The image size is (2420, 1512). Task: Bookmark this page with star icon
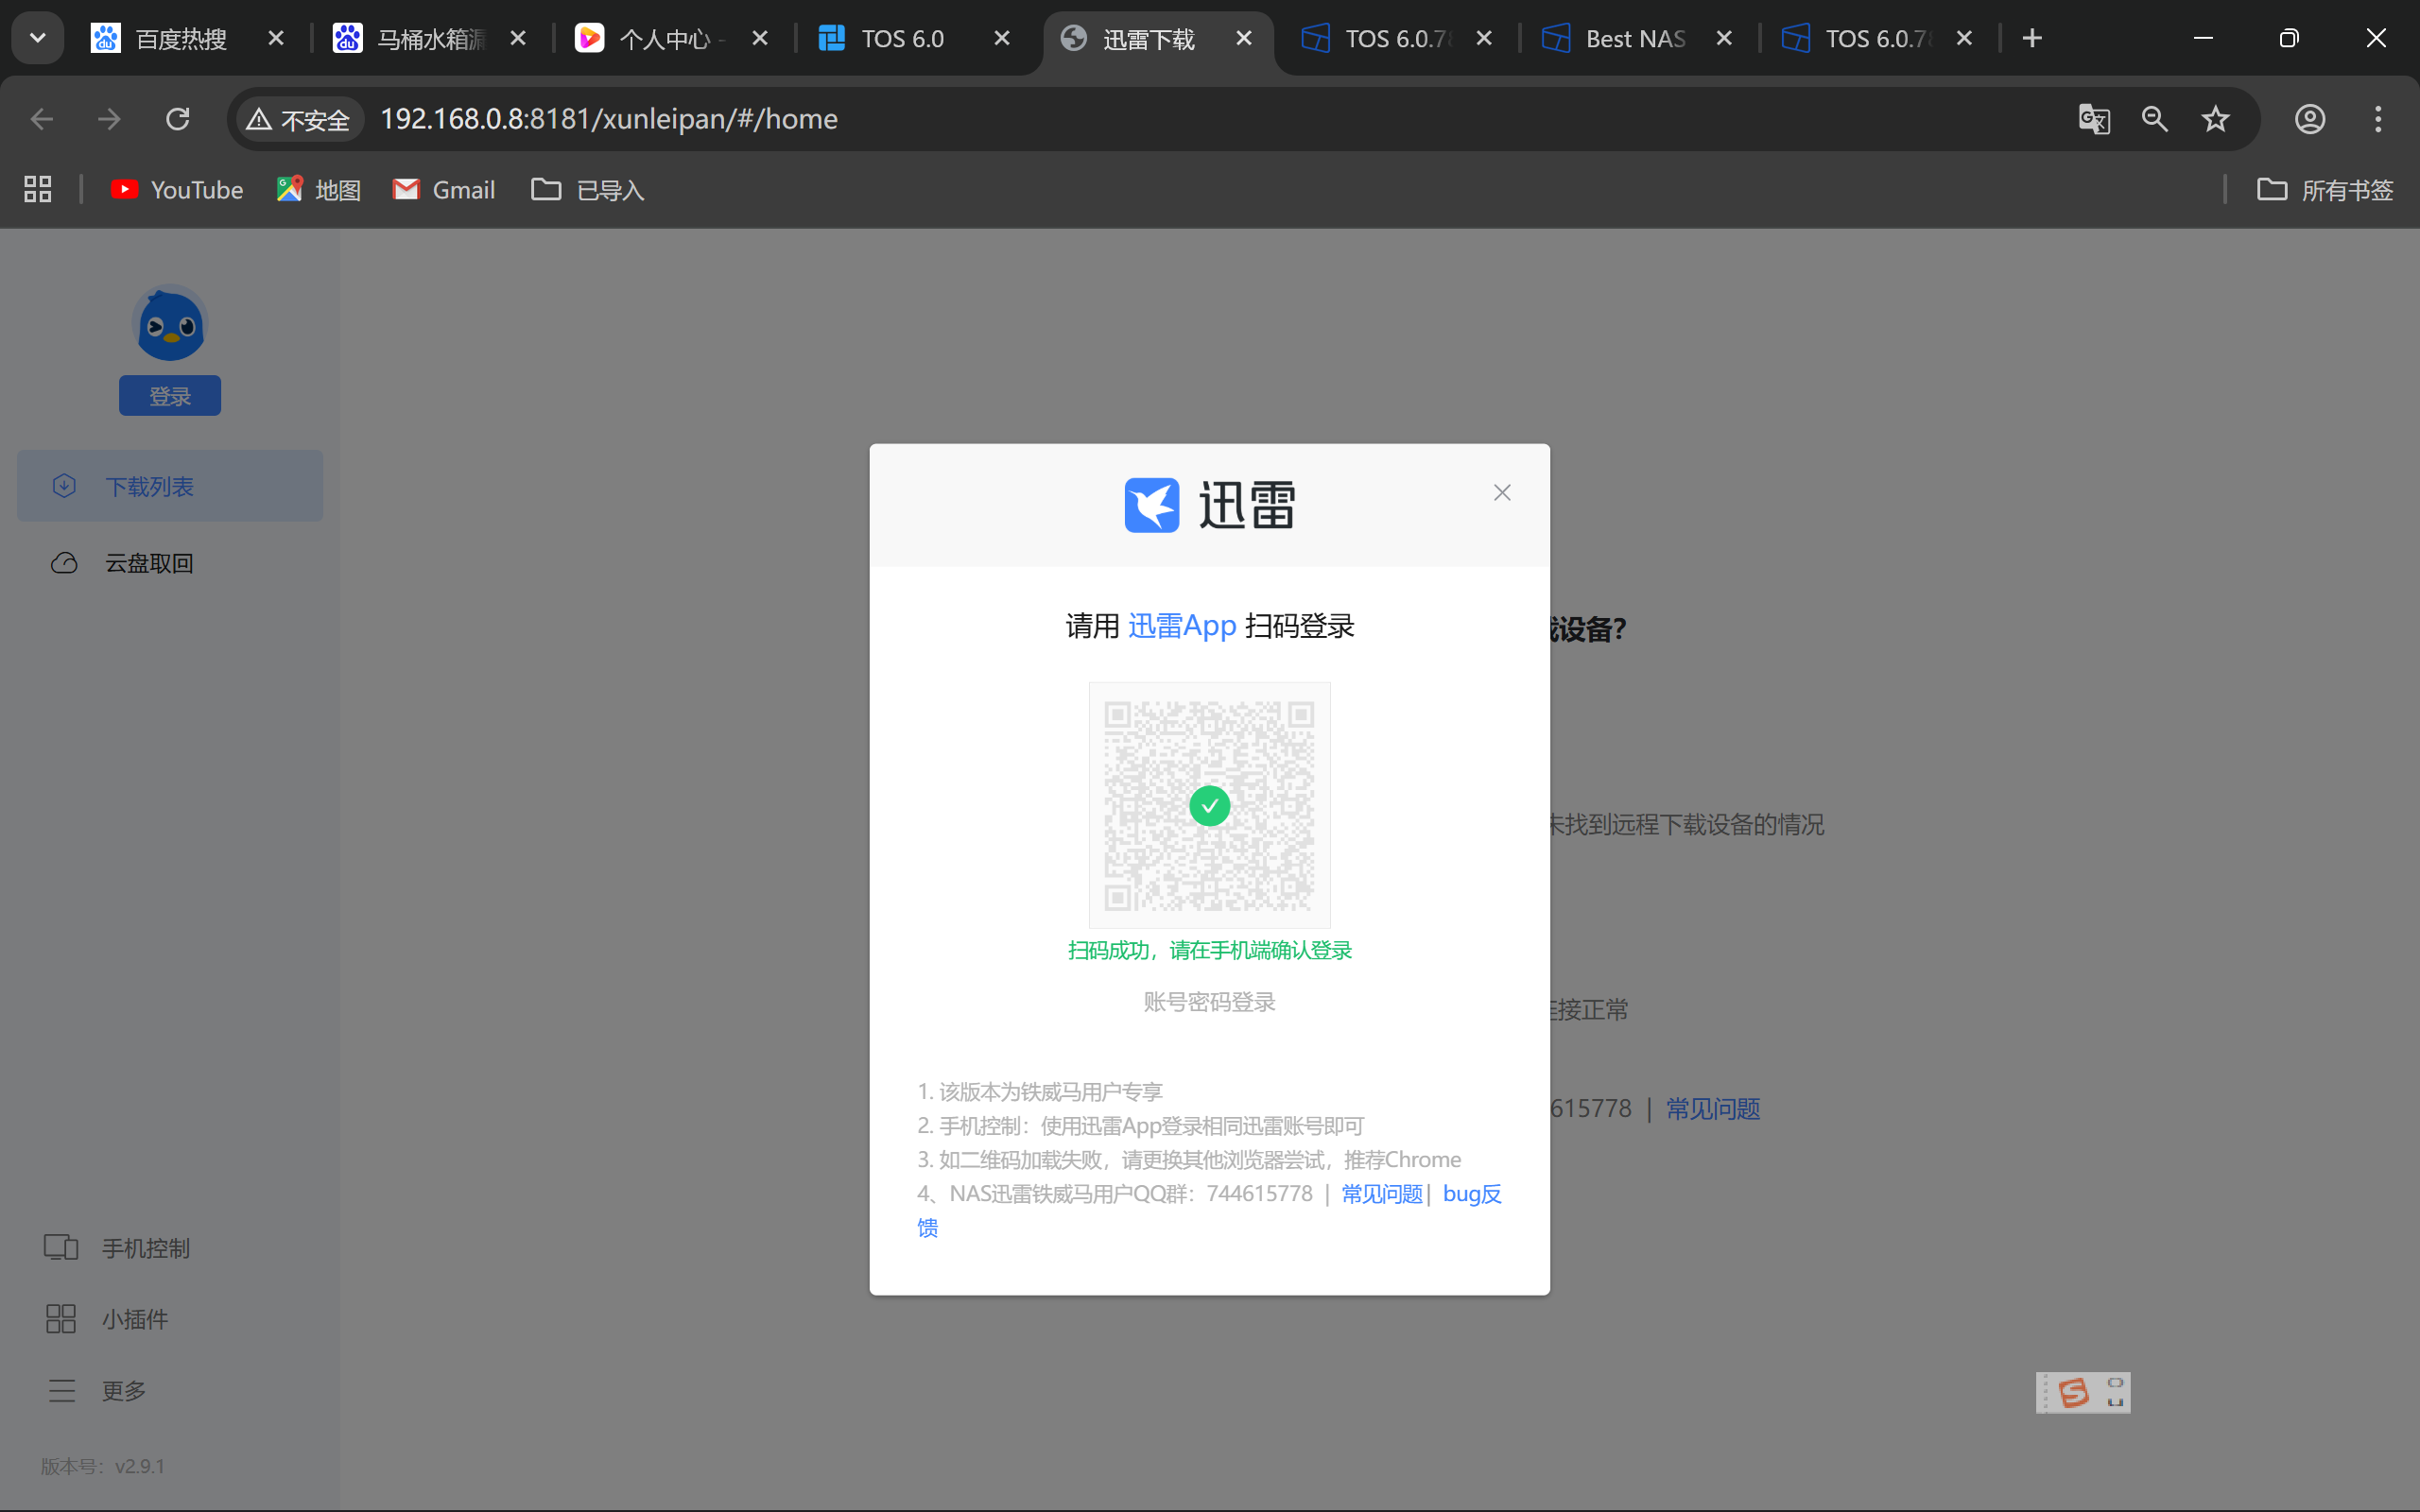(2215, 119)
